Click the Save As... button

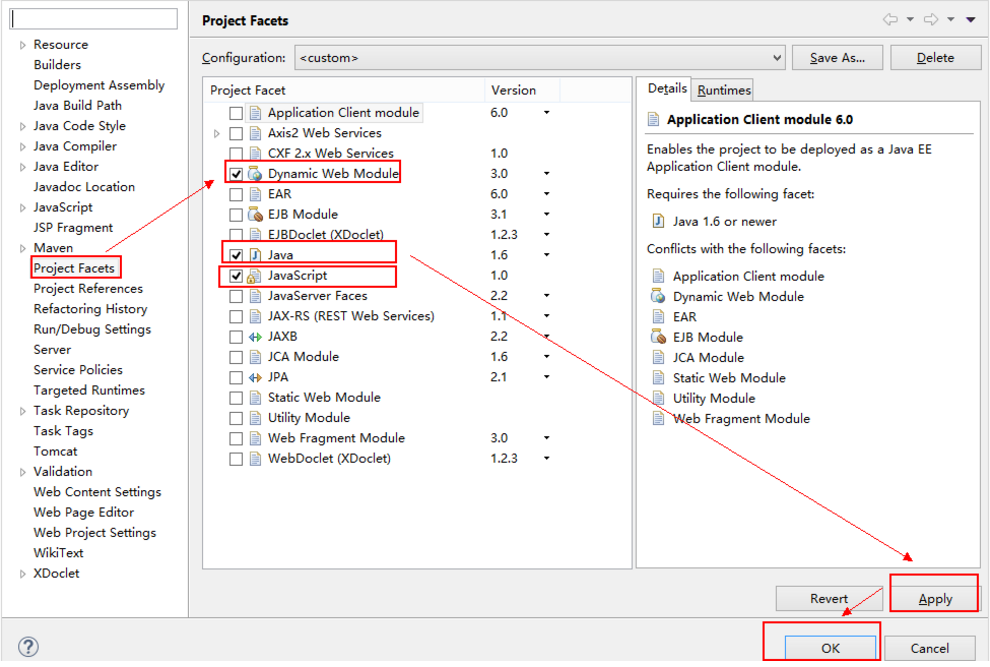(x=837, y=57)
